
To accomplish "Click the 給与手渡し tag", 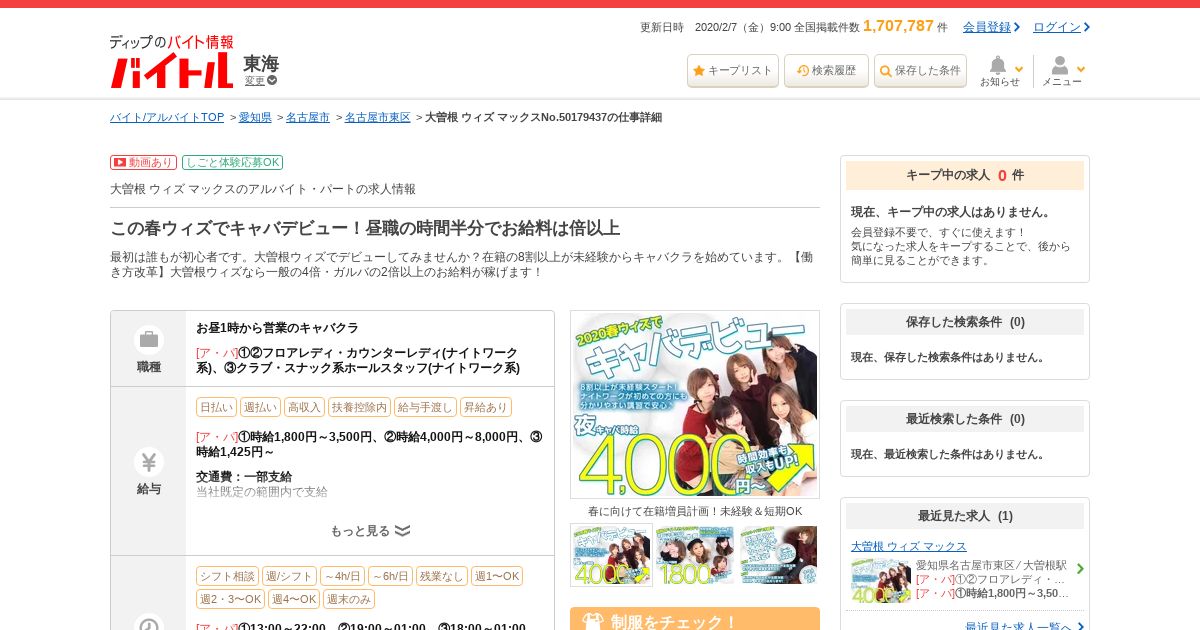I will 425,407.
